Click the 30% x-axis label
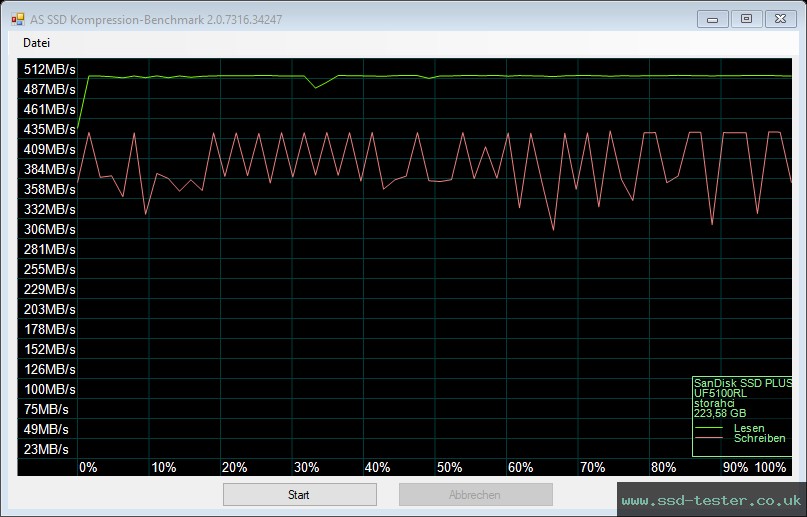The width and height of the screenshot is (807, 517). click(x=307, y=468)
